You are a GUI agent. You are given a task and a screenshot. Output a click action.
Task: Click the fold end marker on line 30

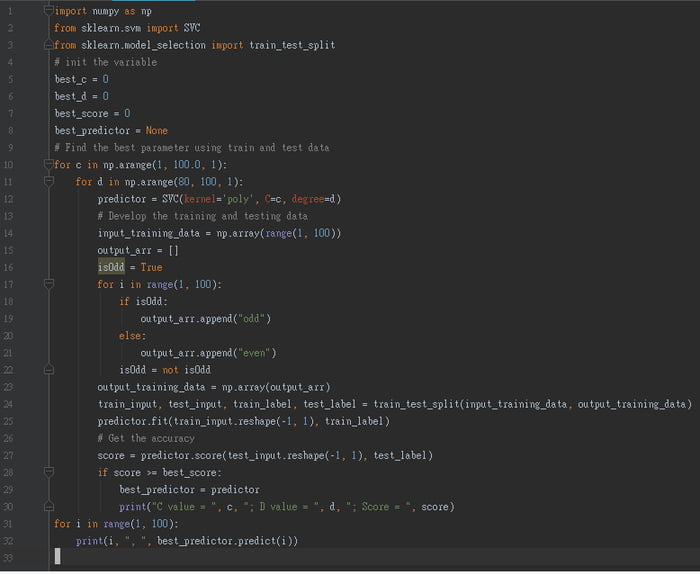pos(48,506)
